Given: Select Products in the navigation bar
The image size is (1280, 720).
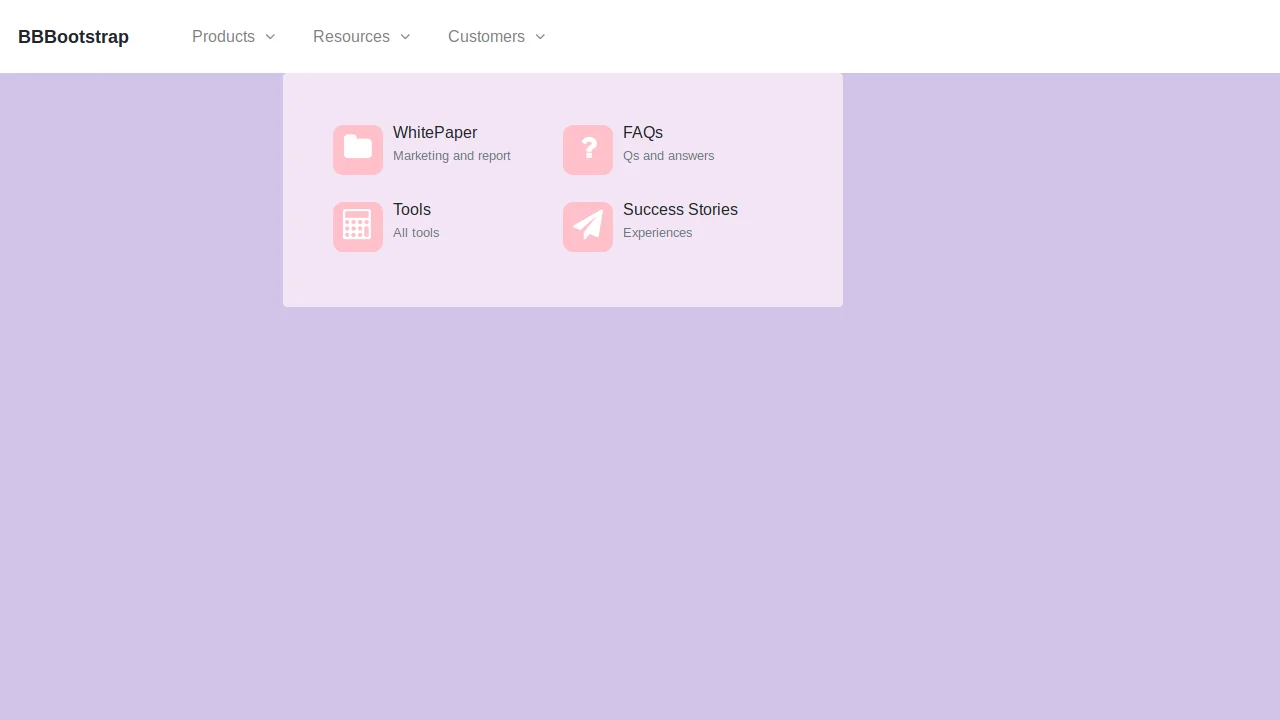Looking at the screenshot, I should pyautogui.click(x=223, y=37).
